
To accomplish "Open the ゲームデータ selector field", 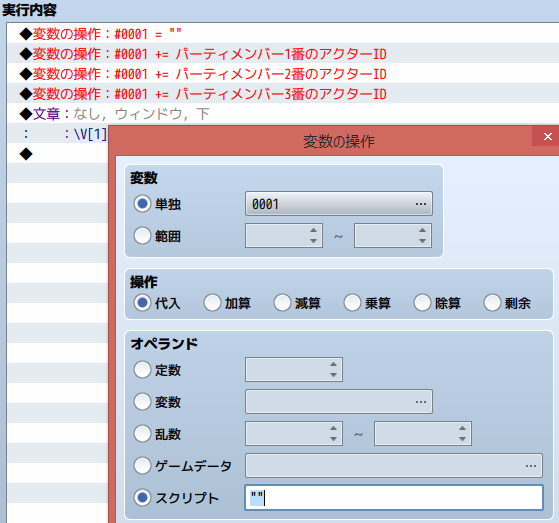I will click(394, 465).
